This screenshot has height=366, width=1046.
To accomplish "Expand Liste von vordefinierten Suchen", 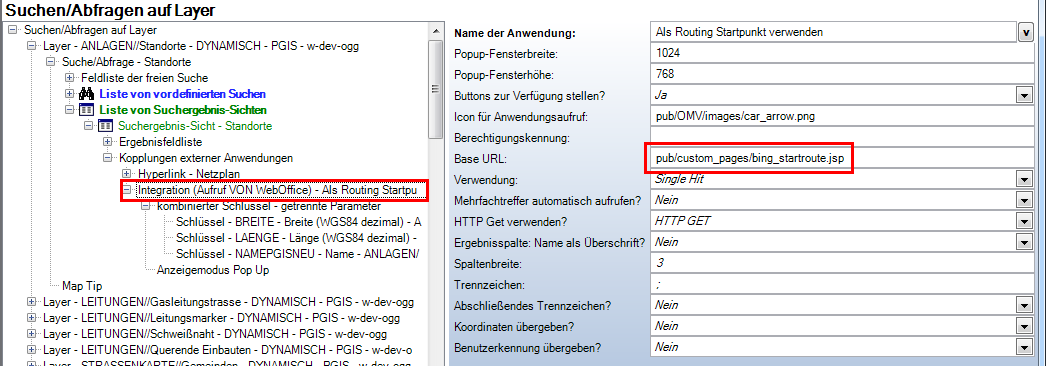I will click(69, 94).
